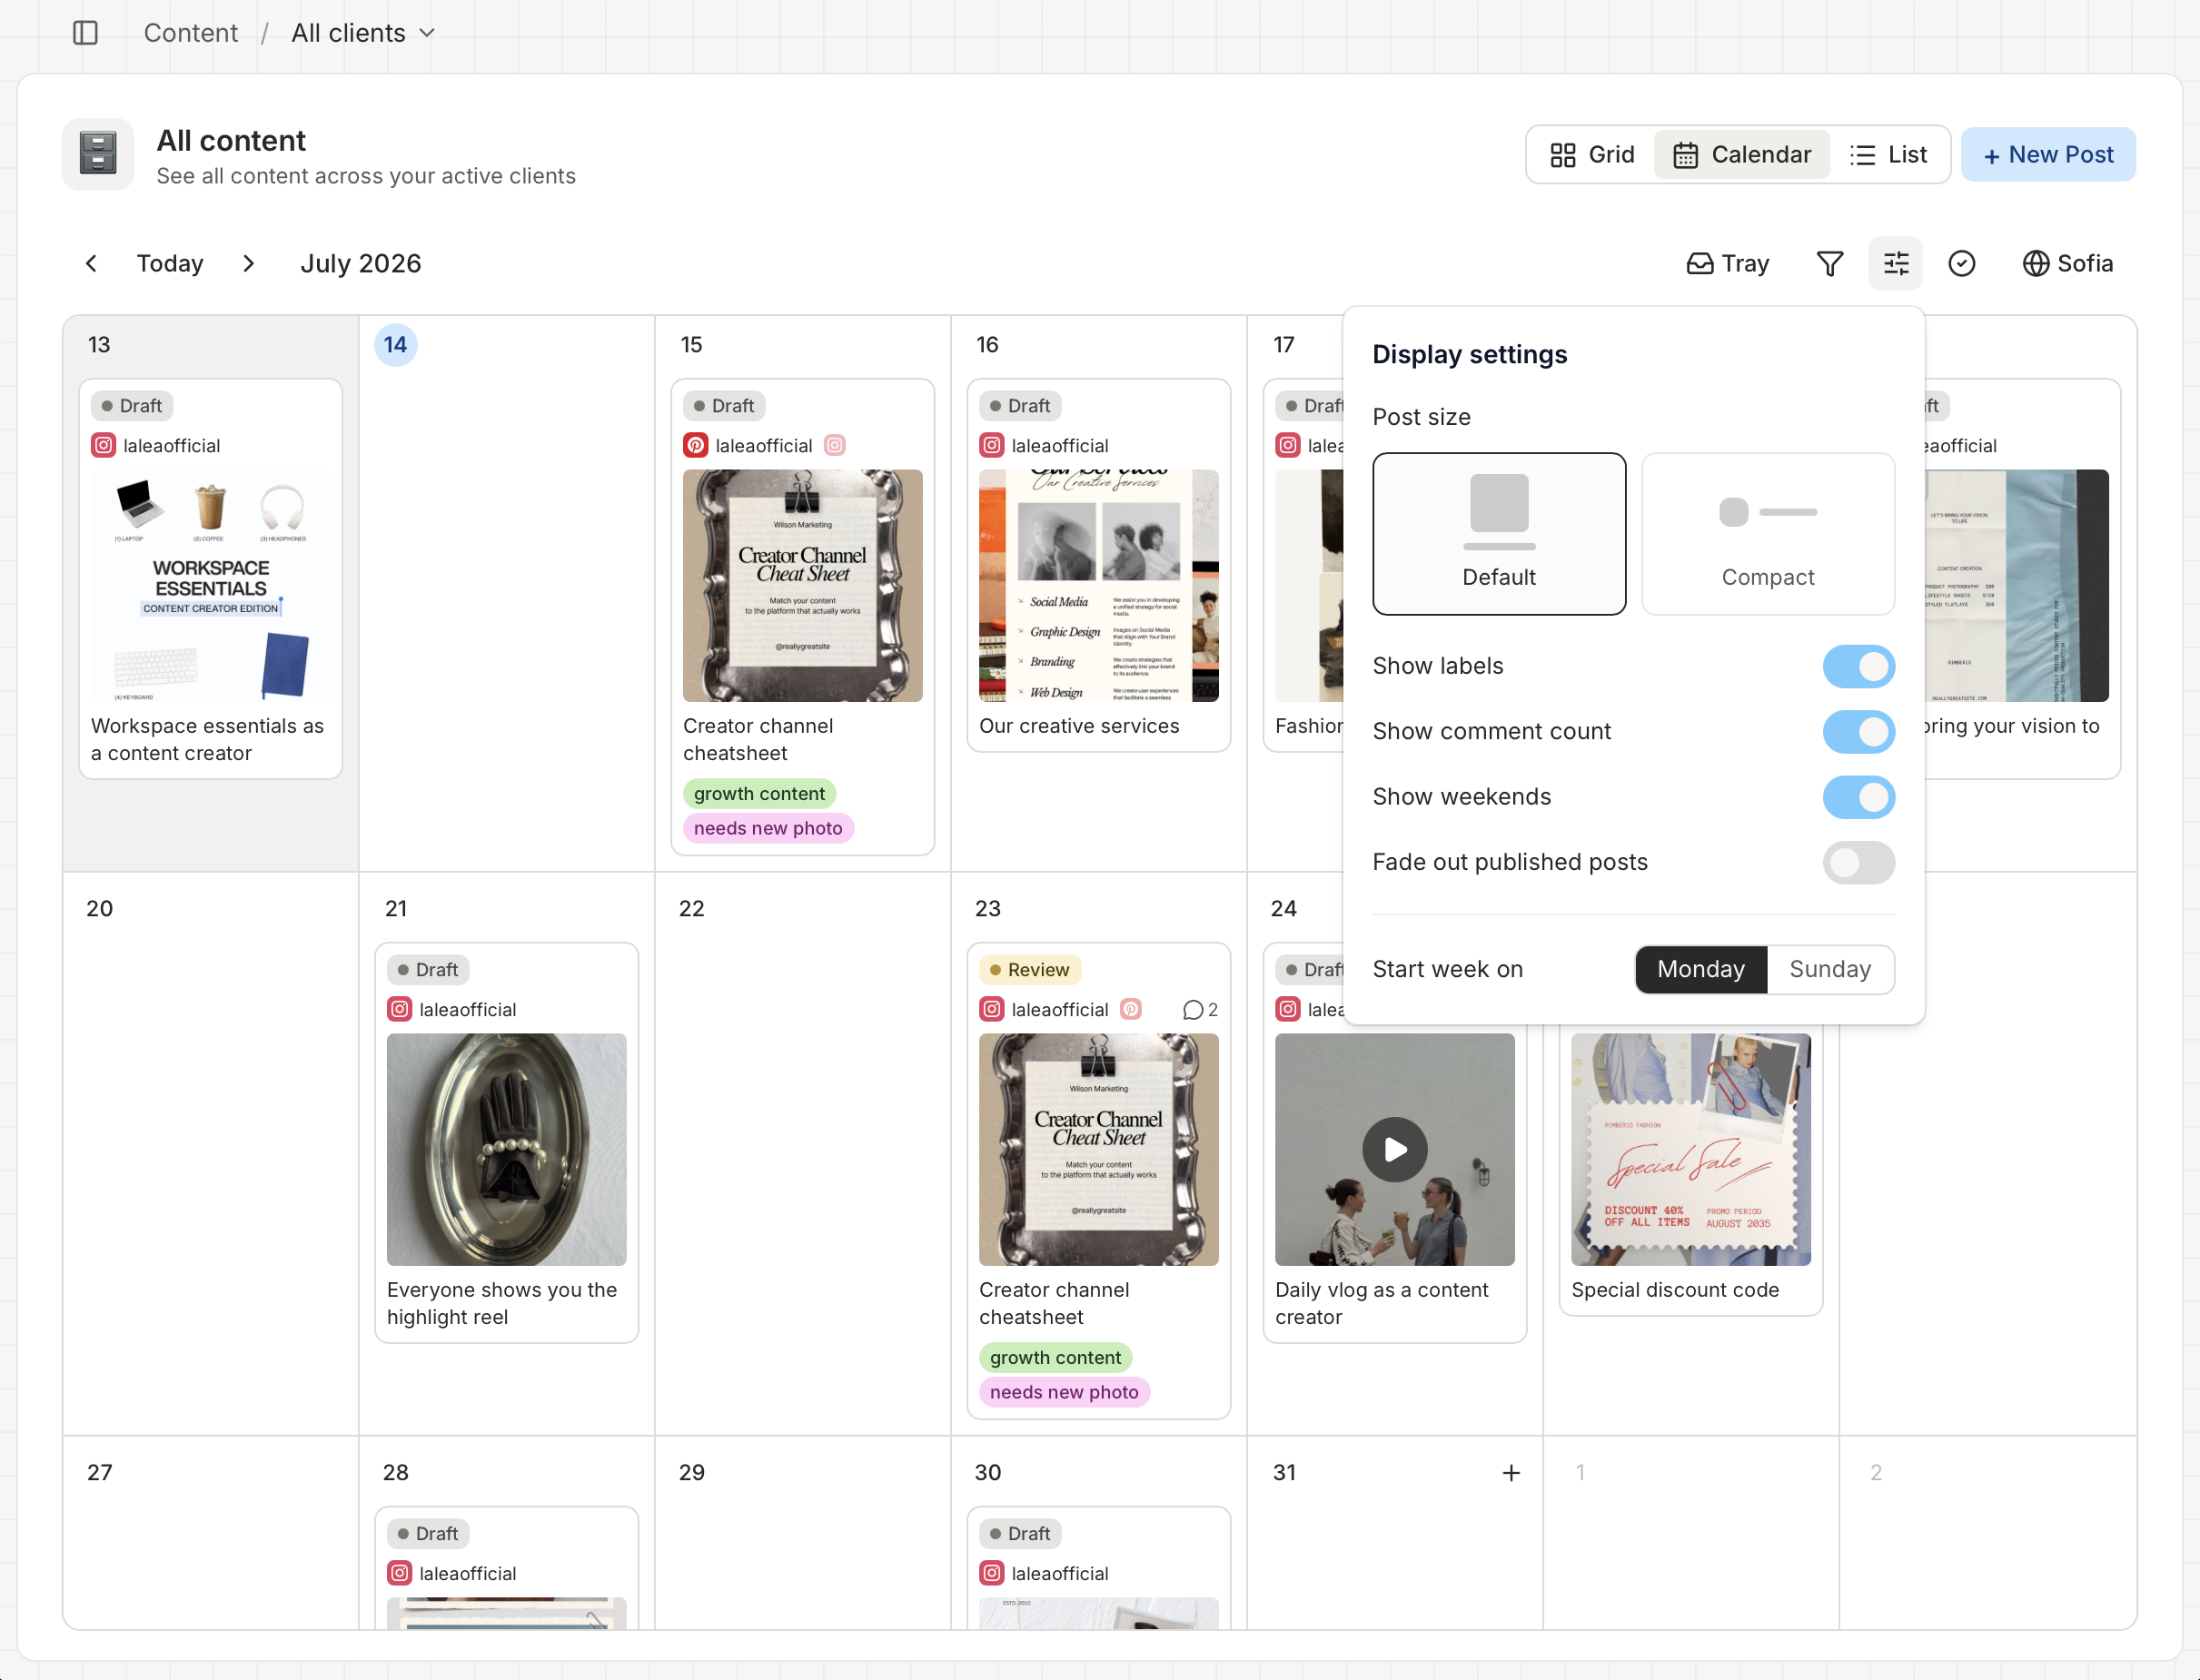2200x1680 pixels.
Task: Select Default post size
Action: 1499,534
